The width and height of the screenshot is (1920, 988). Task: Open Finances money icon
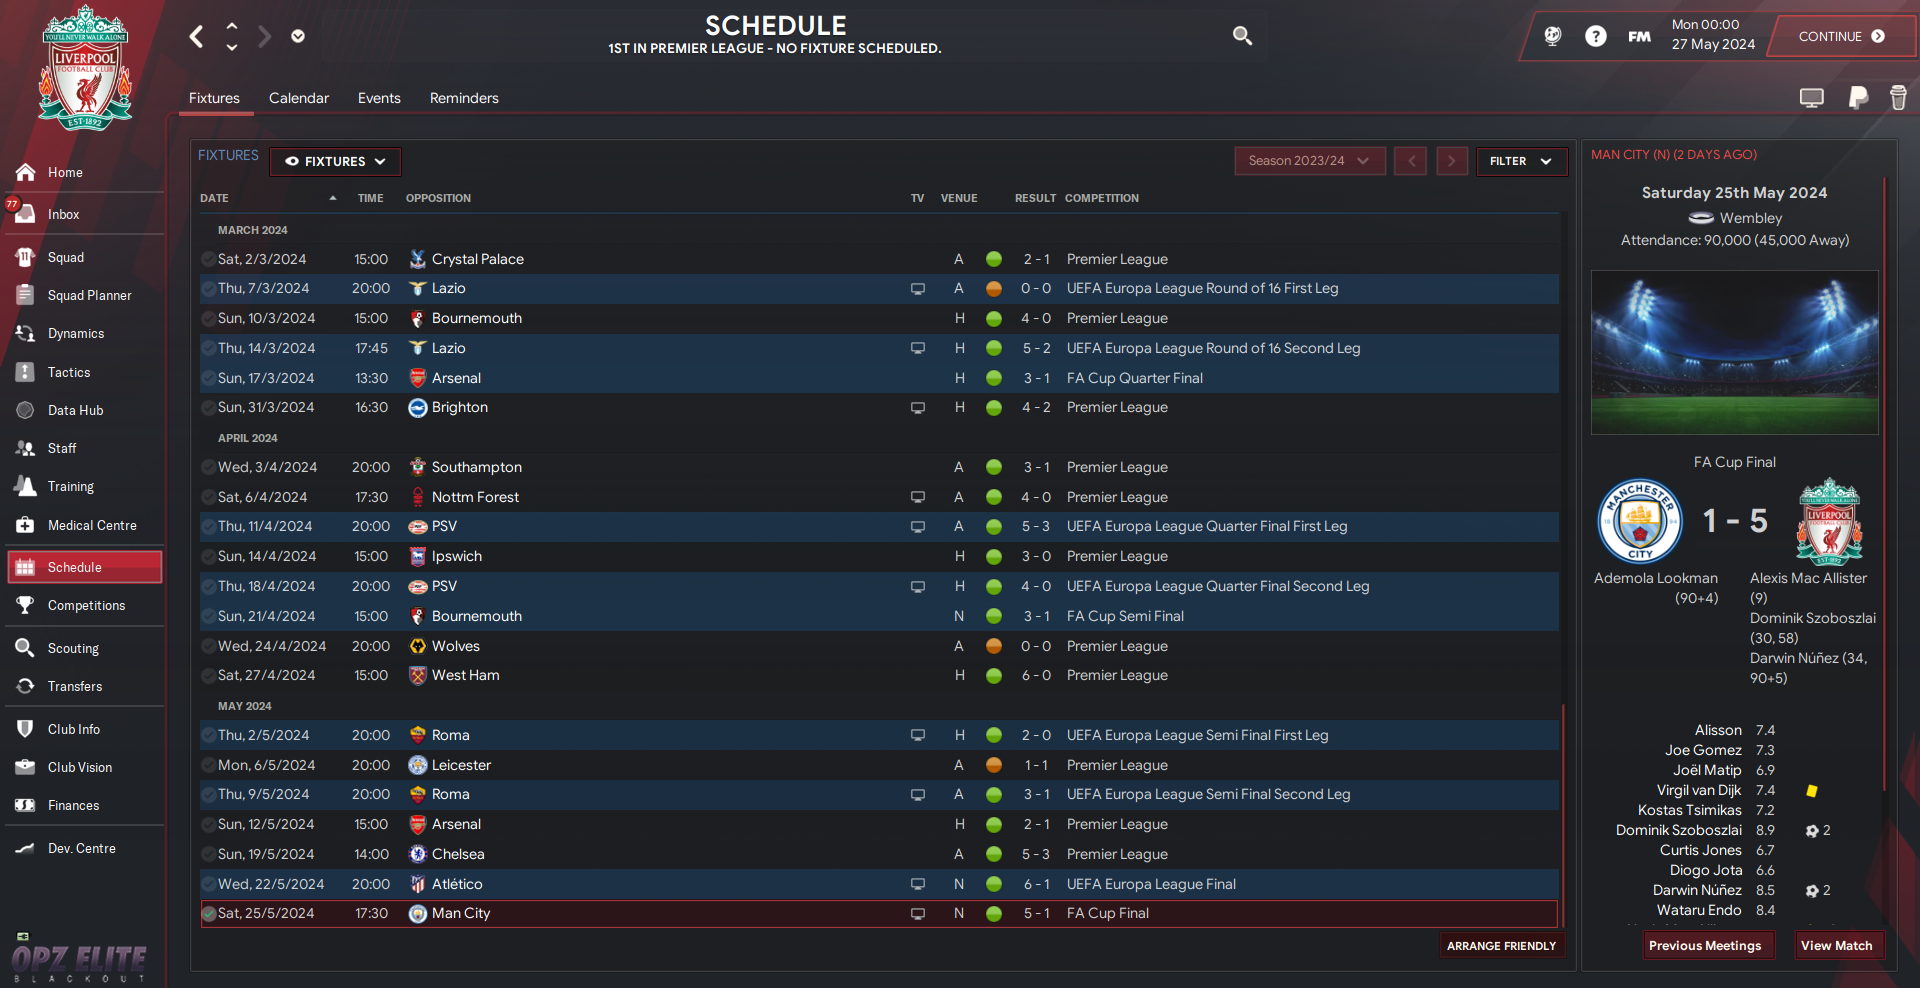[x=26, y=805]
